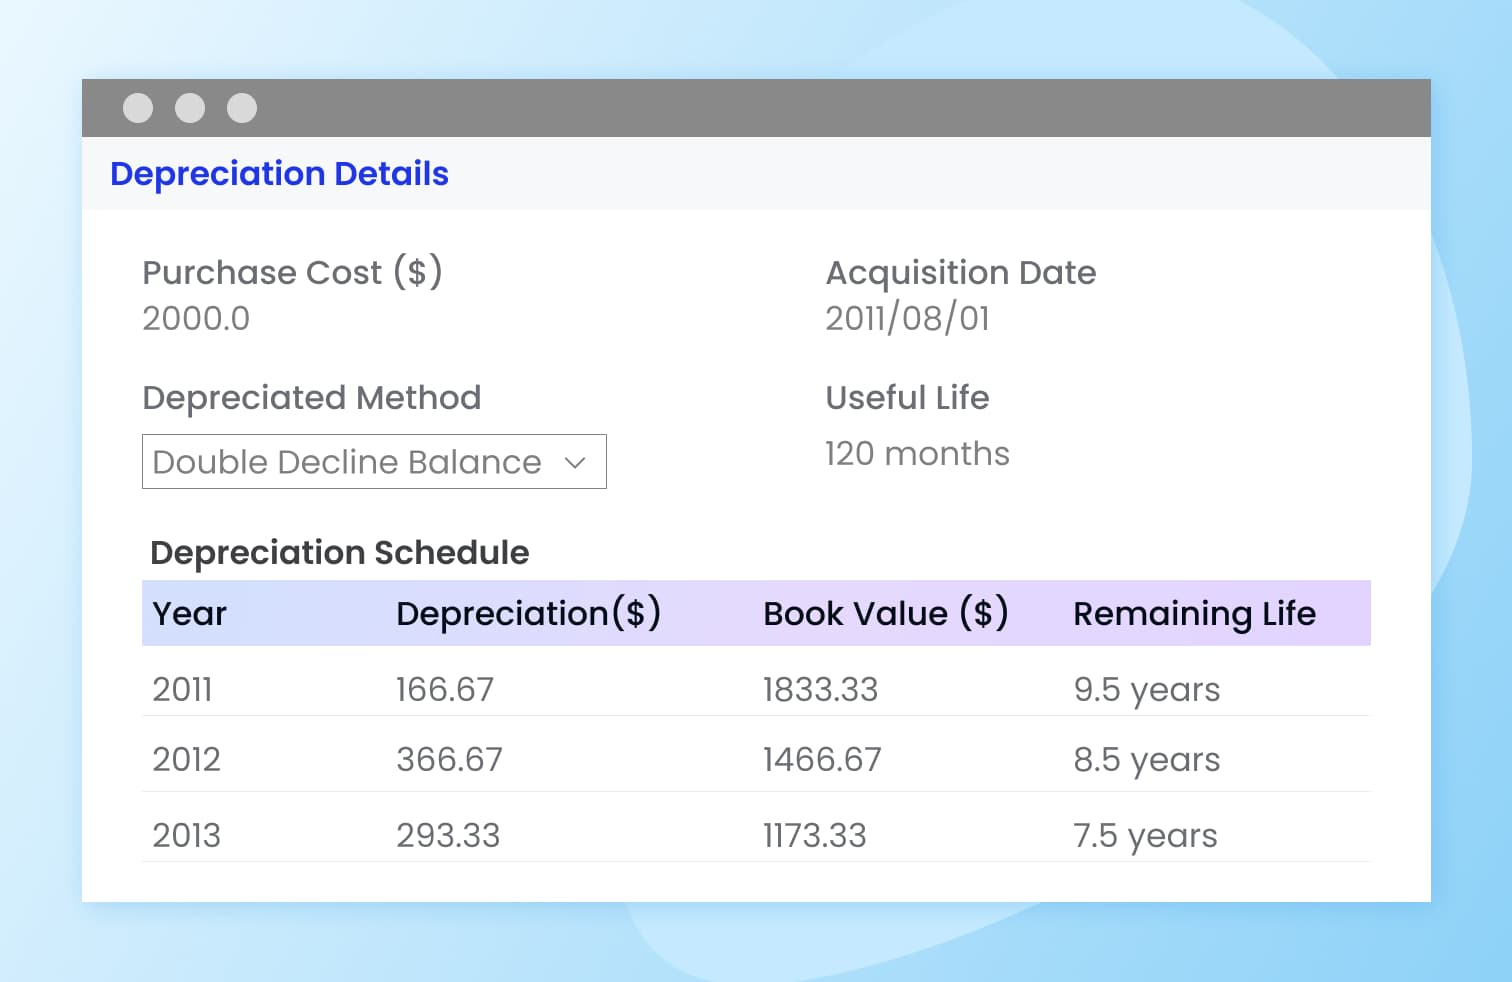
Task: Click the Depreciation Schedule section title
Action: tap(339, 553)
